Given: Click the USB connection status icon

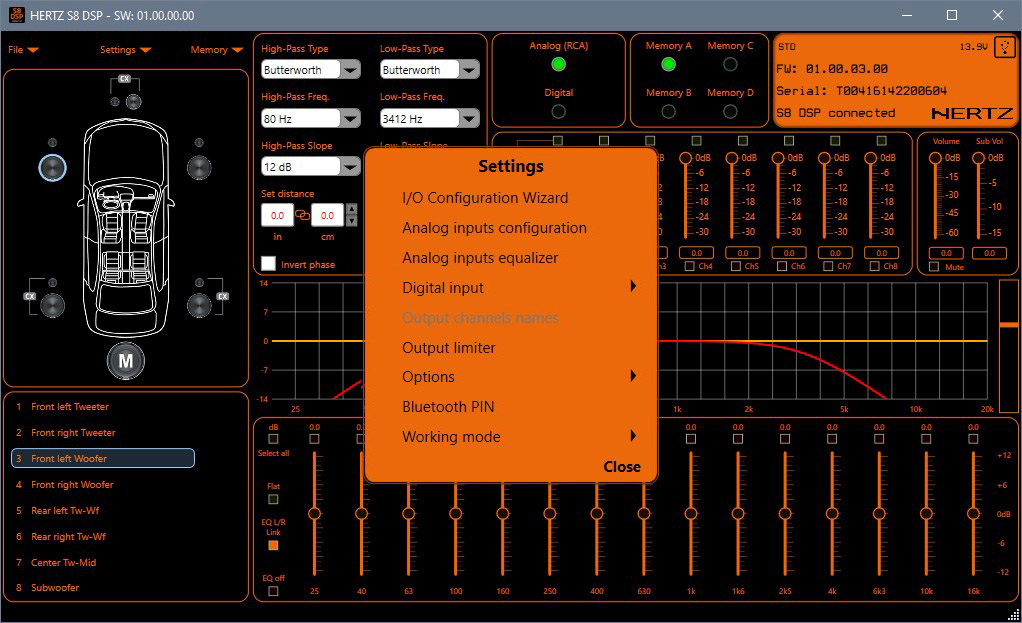Looking at the screenshot, I should pos(1004,48).
